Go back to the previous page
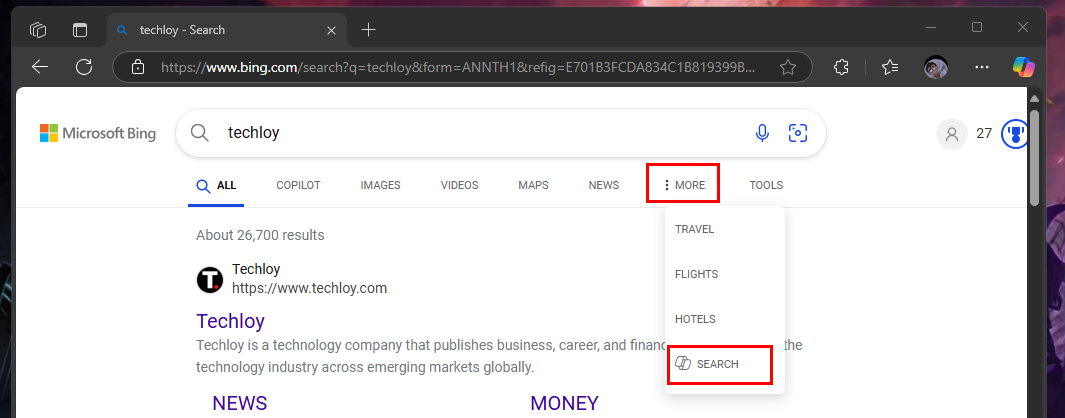 [x=40, y=67]
